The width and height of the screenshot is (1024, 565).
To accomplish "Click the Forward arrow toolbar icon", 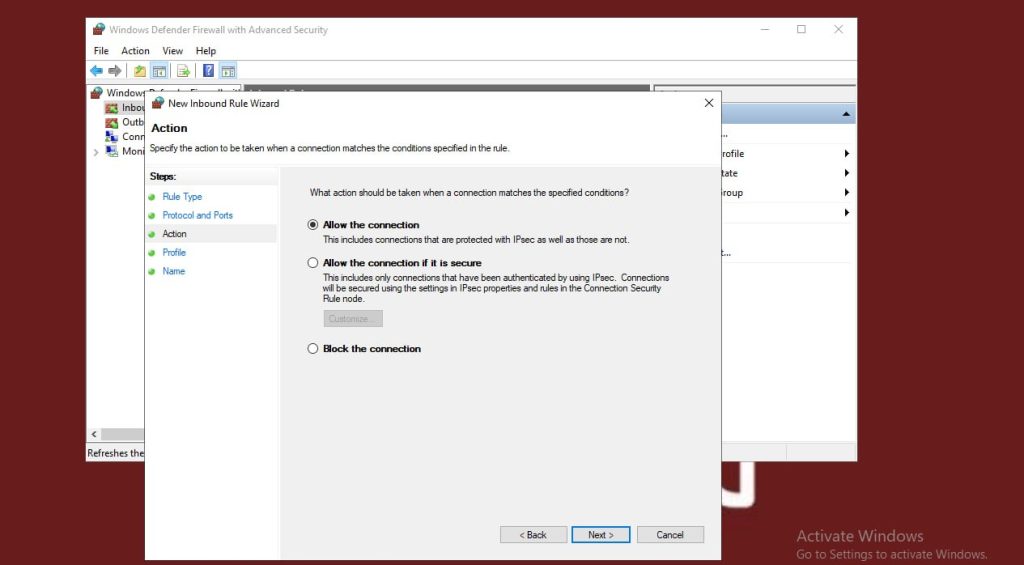I will (x=114, y=71).
